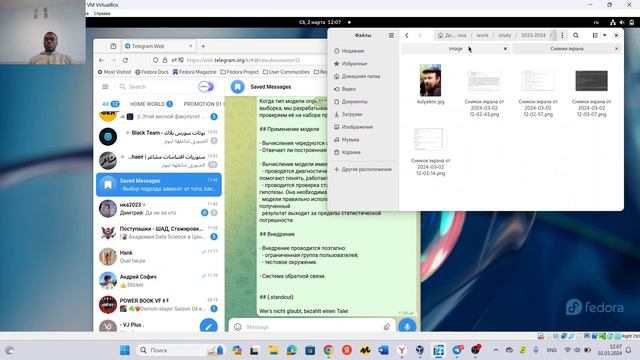Open Microsoft Word from the taskbar
Viewport: 640px width, 360px height.
[x=383, y=350]
